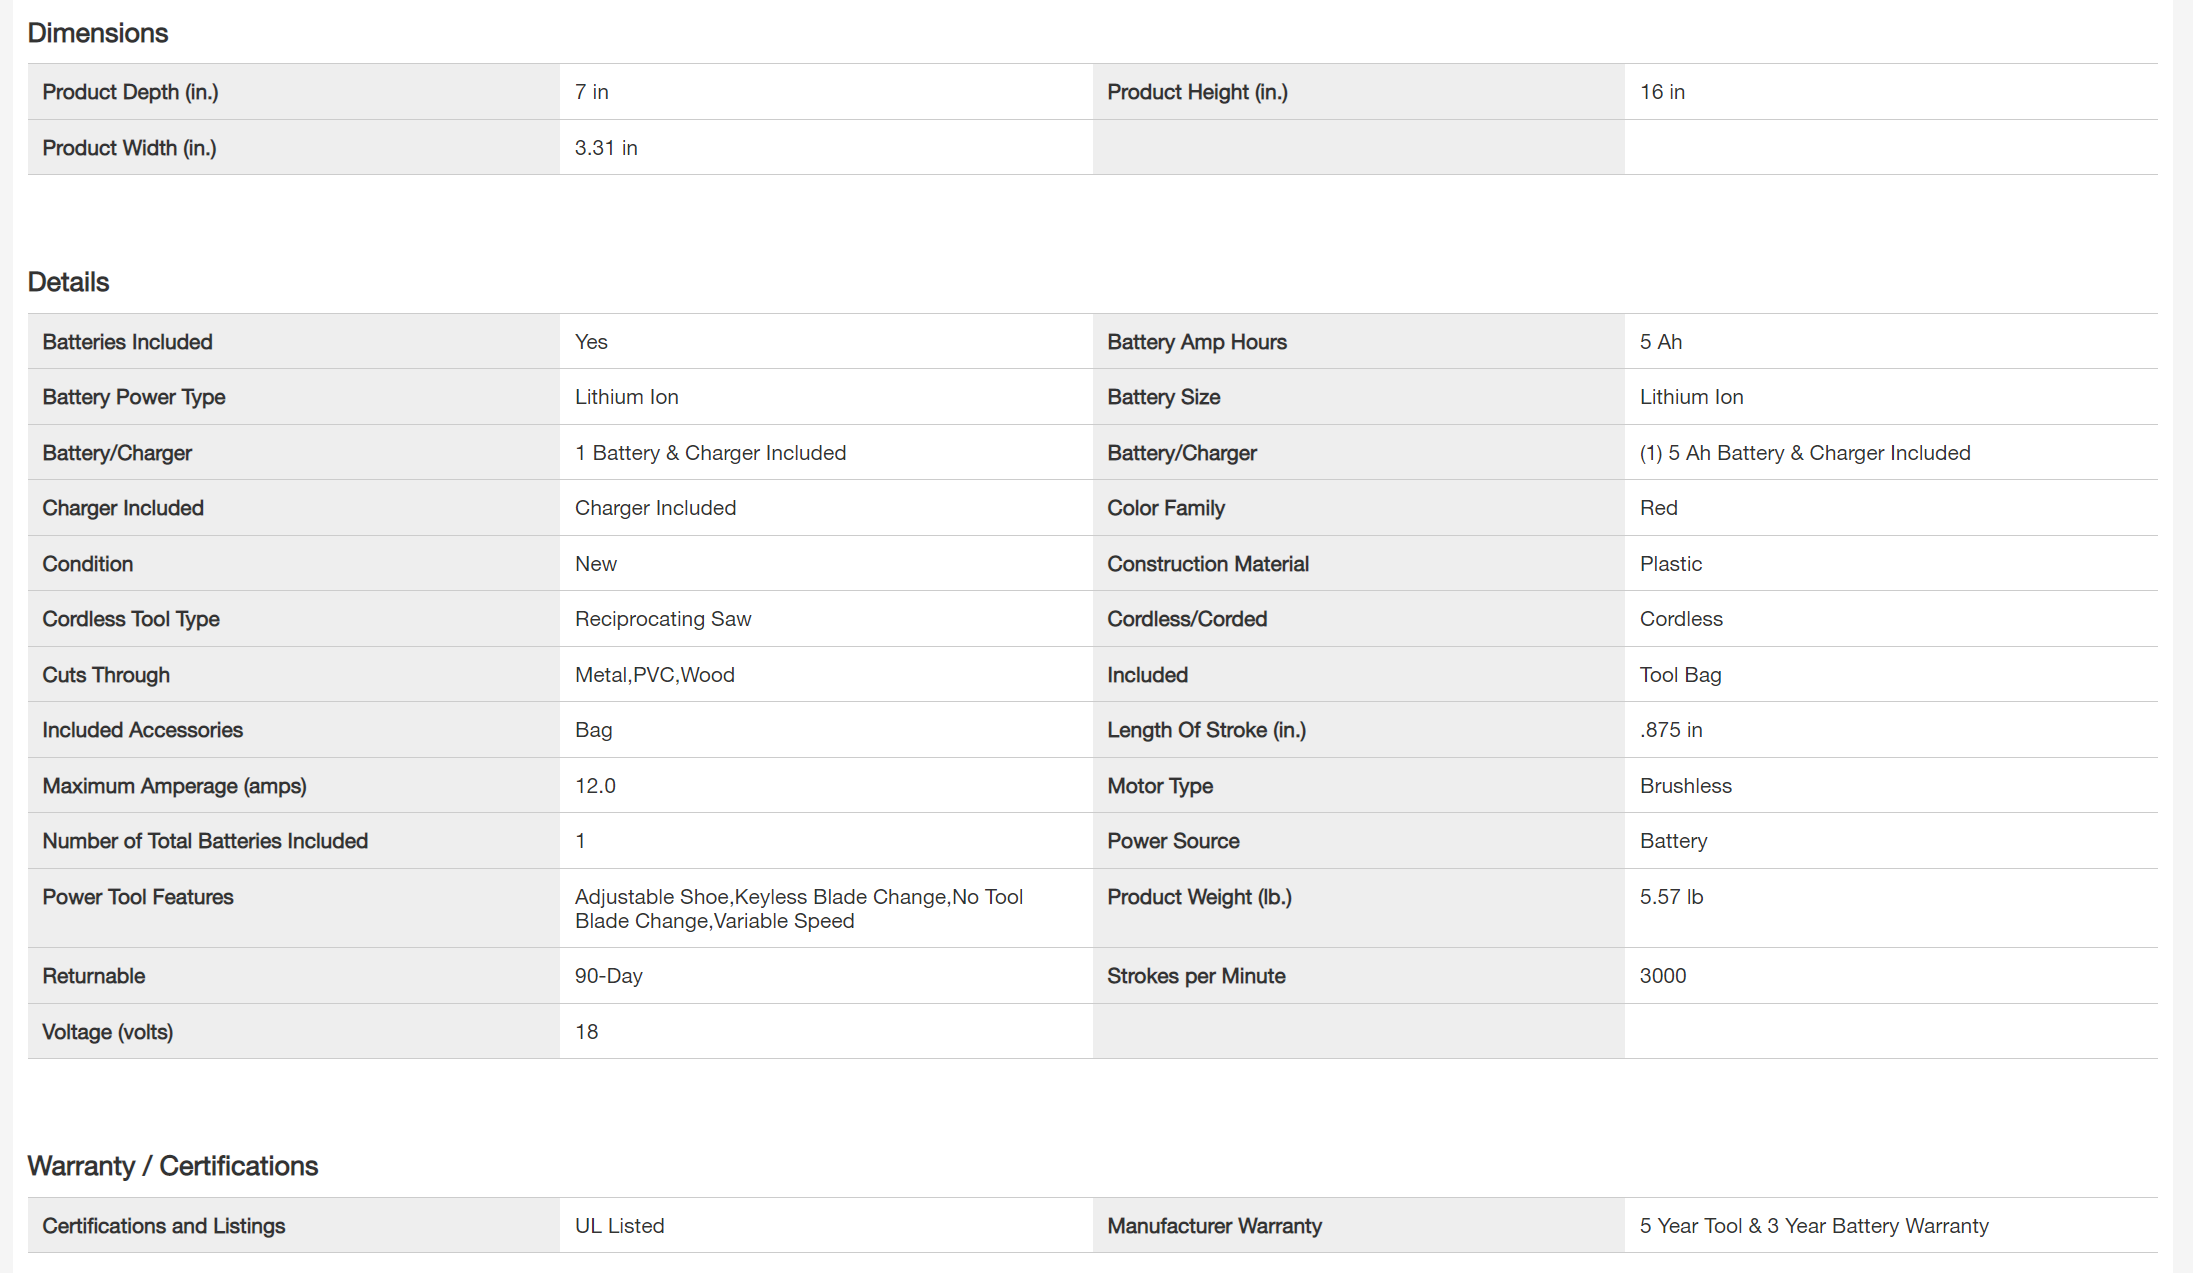Click the Product Depth (in.) label
The width and height of the screenshot is (2193, 1273).
tap(130, 92)
